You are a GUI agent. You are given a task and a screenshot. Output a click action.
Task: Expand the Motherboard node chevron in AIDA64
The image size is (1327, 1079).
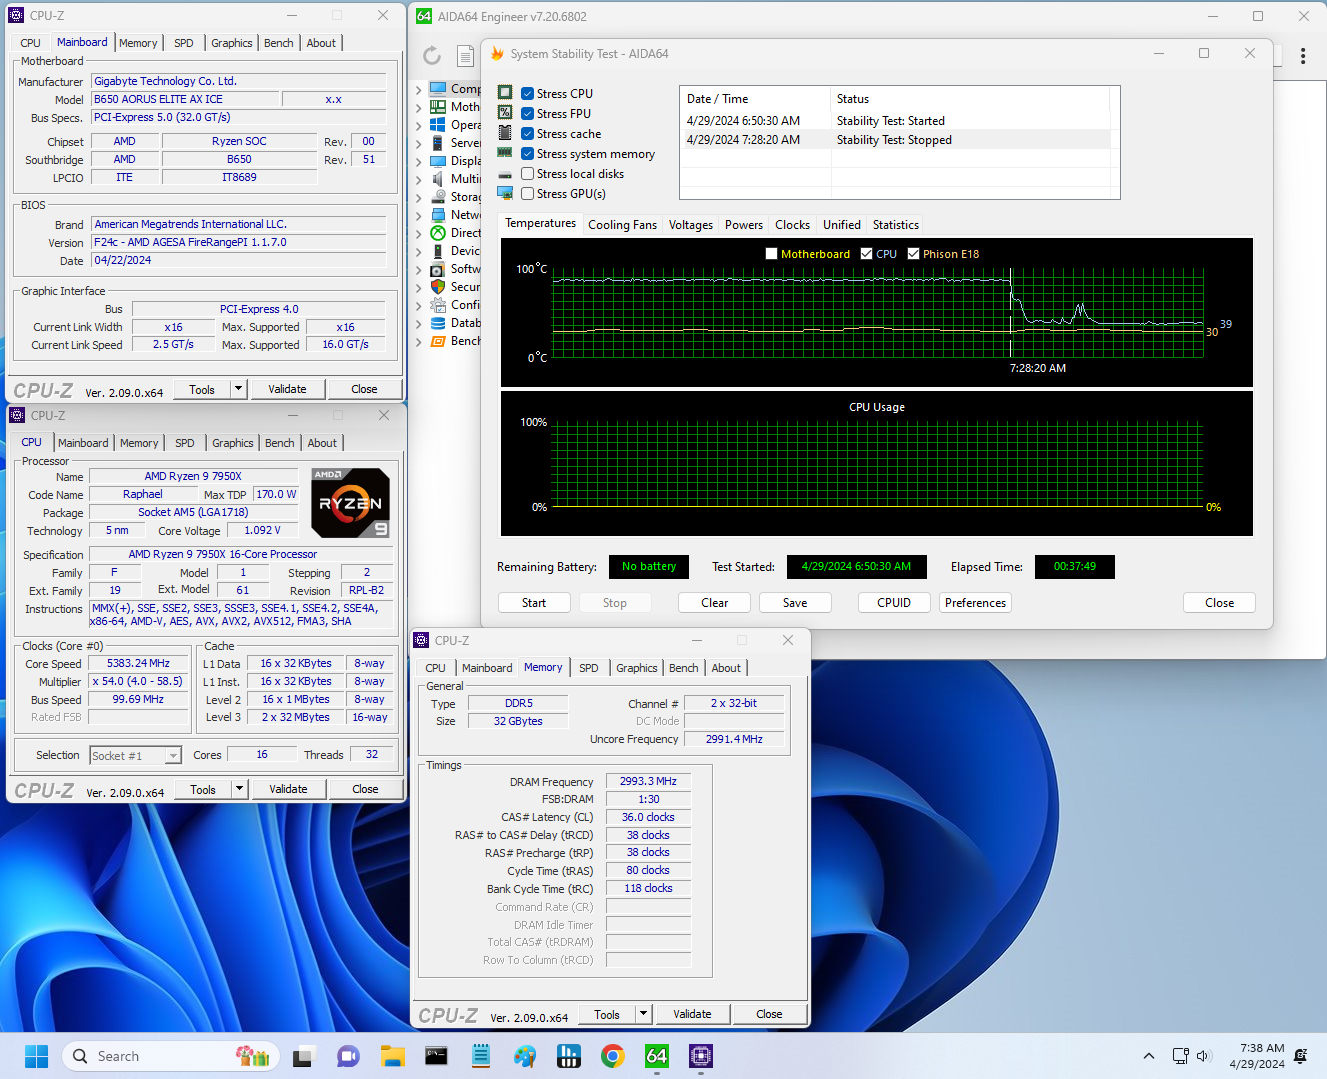click(419, 107)
